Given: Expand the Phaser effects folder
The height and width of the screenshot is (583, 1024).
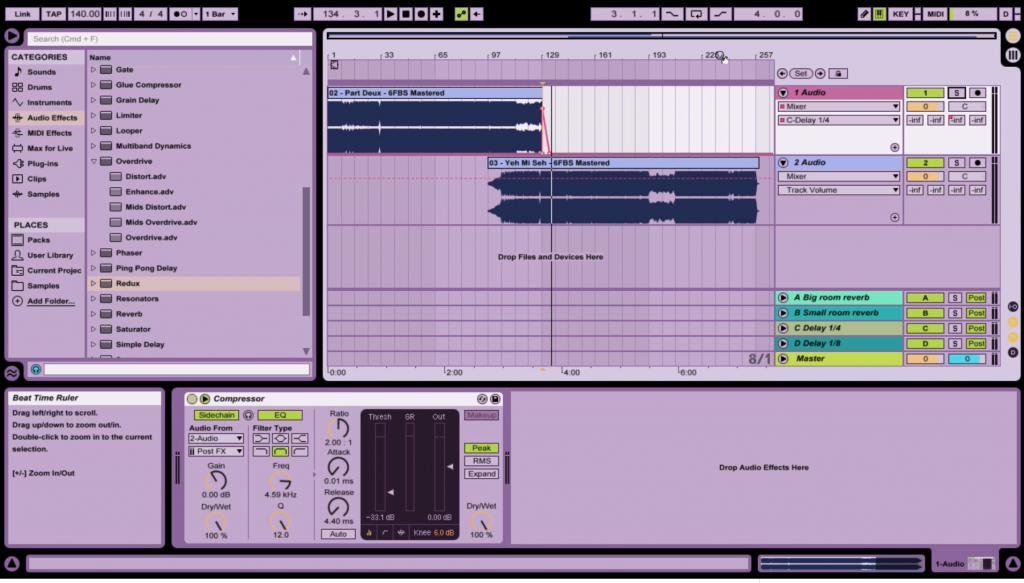Looking at the screenshot, I should coord(91,253).
